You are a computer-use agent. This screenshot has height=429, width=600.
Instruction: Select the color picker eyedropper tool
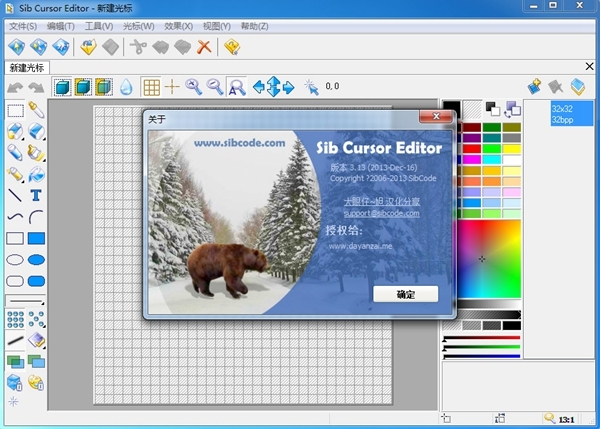pyautogui.click(x=36, y=110)
